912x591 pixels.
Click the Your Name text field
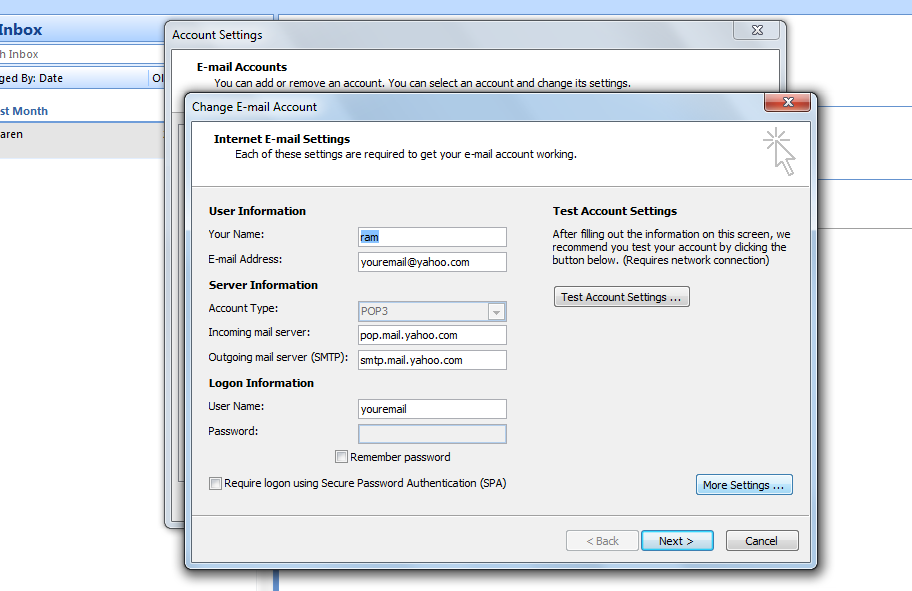click(432, 237)
